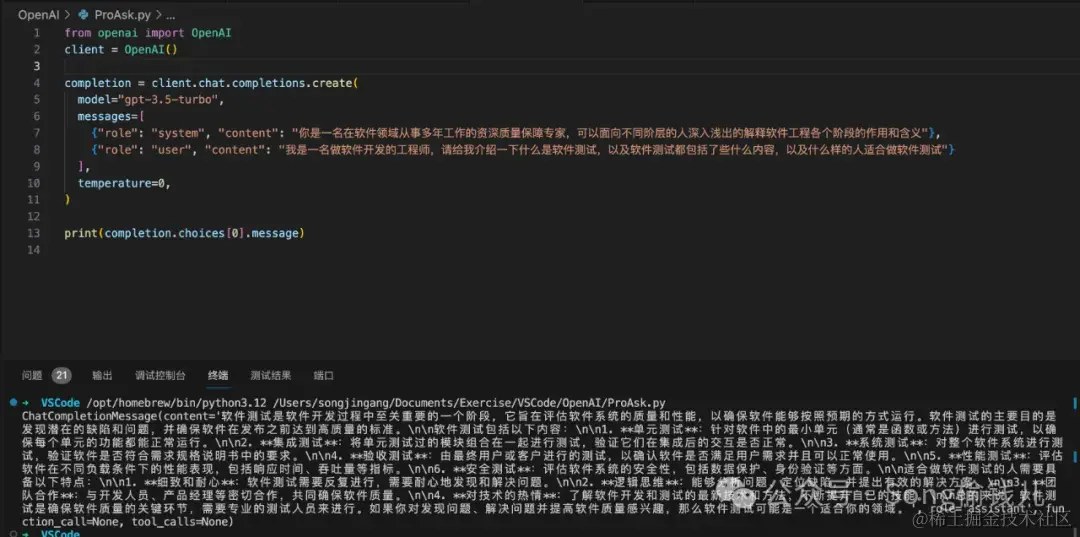Viewport: 1080px width, 537px height.
Task: Click gutter line number 4
Action: pos(36,83)
